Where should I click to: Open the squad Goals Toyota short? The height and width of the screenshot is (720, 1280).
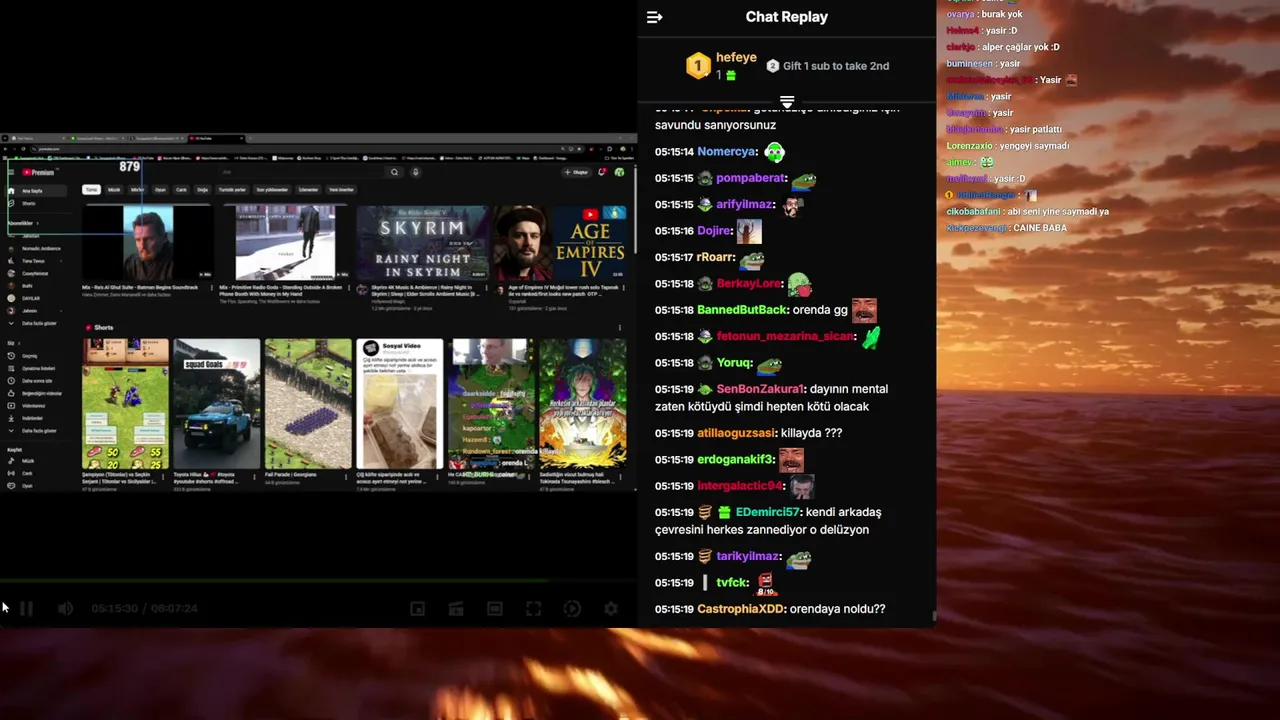(216, 404)
